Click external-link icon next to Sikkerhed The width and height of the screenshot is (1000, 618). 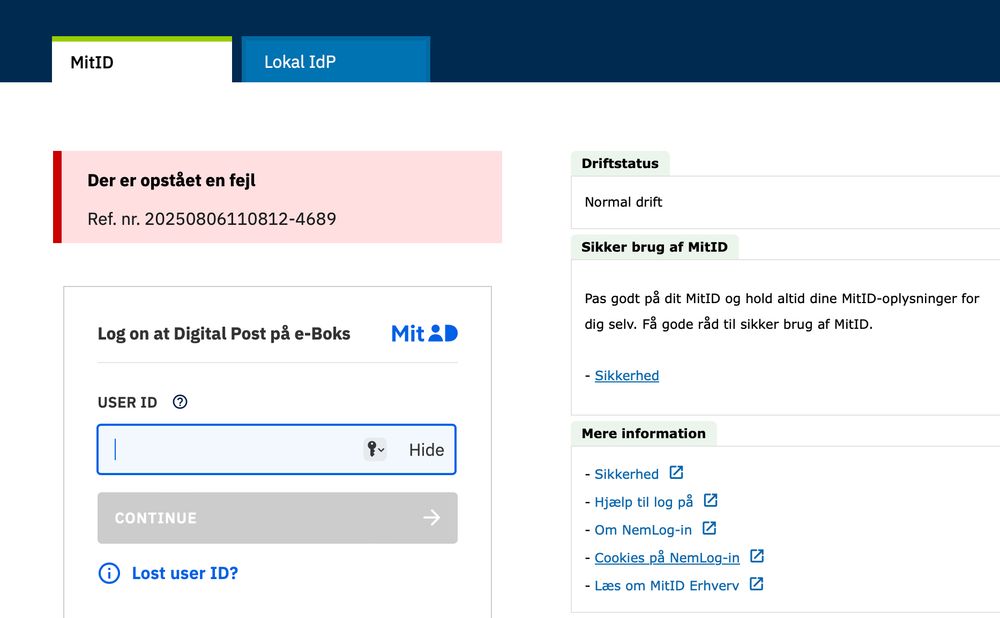click(676, 473)
